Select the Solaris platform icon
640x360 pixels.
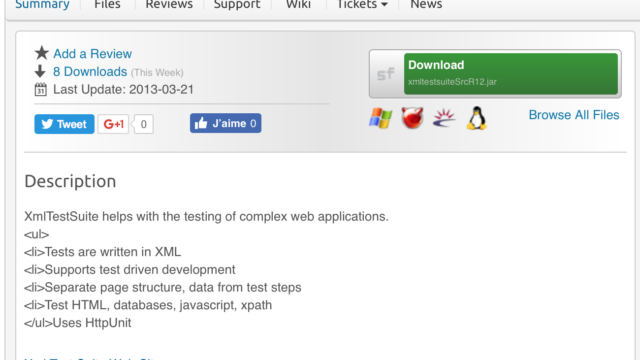pyautogui.click(x=444, y=118)
